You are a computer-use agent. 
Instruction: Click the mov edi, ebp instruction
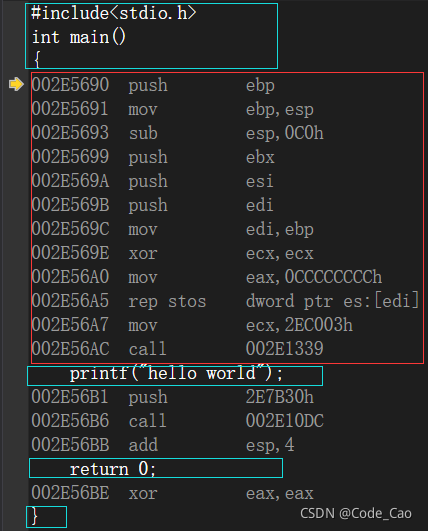(x=173, y=229)
